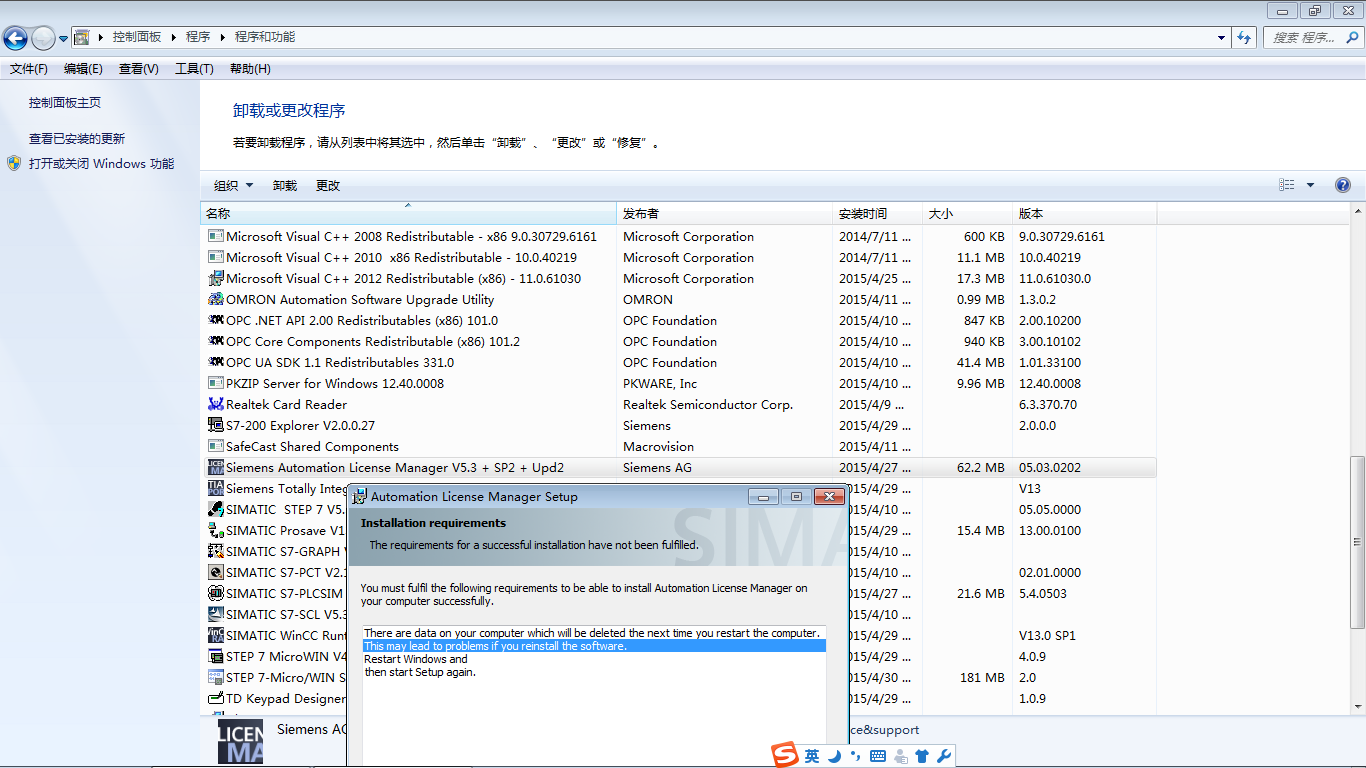Select the OMRON Automation Software Upgrade Utility icon

[x=216, y=300]
